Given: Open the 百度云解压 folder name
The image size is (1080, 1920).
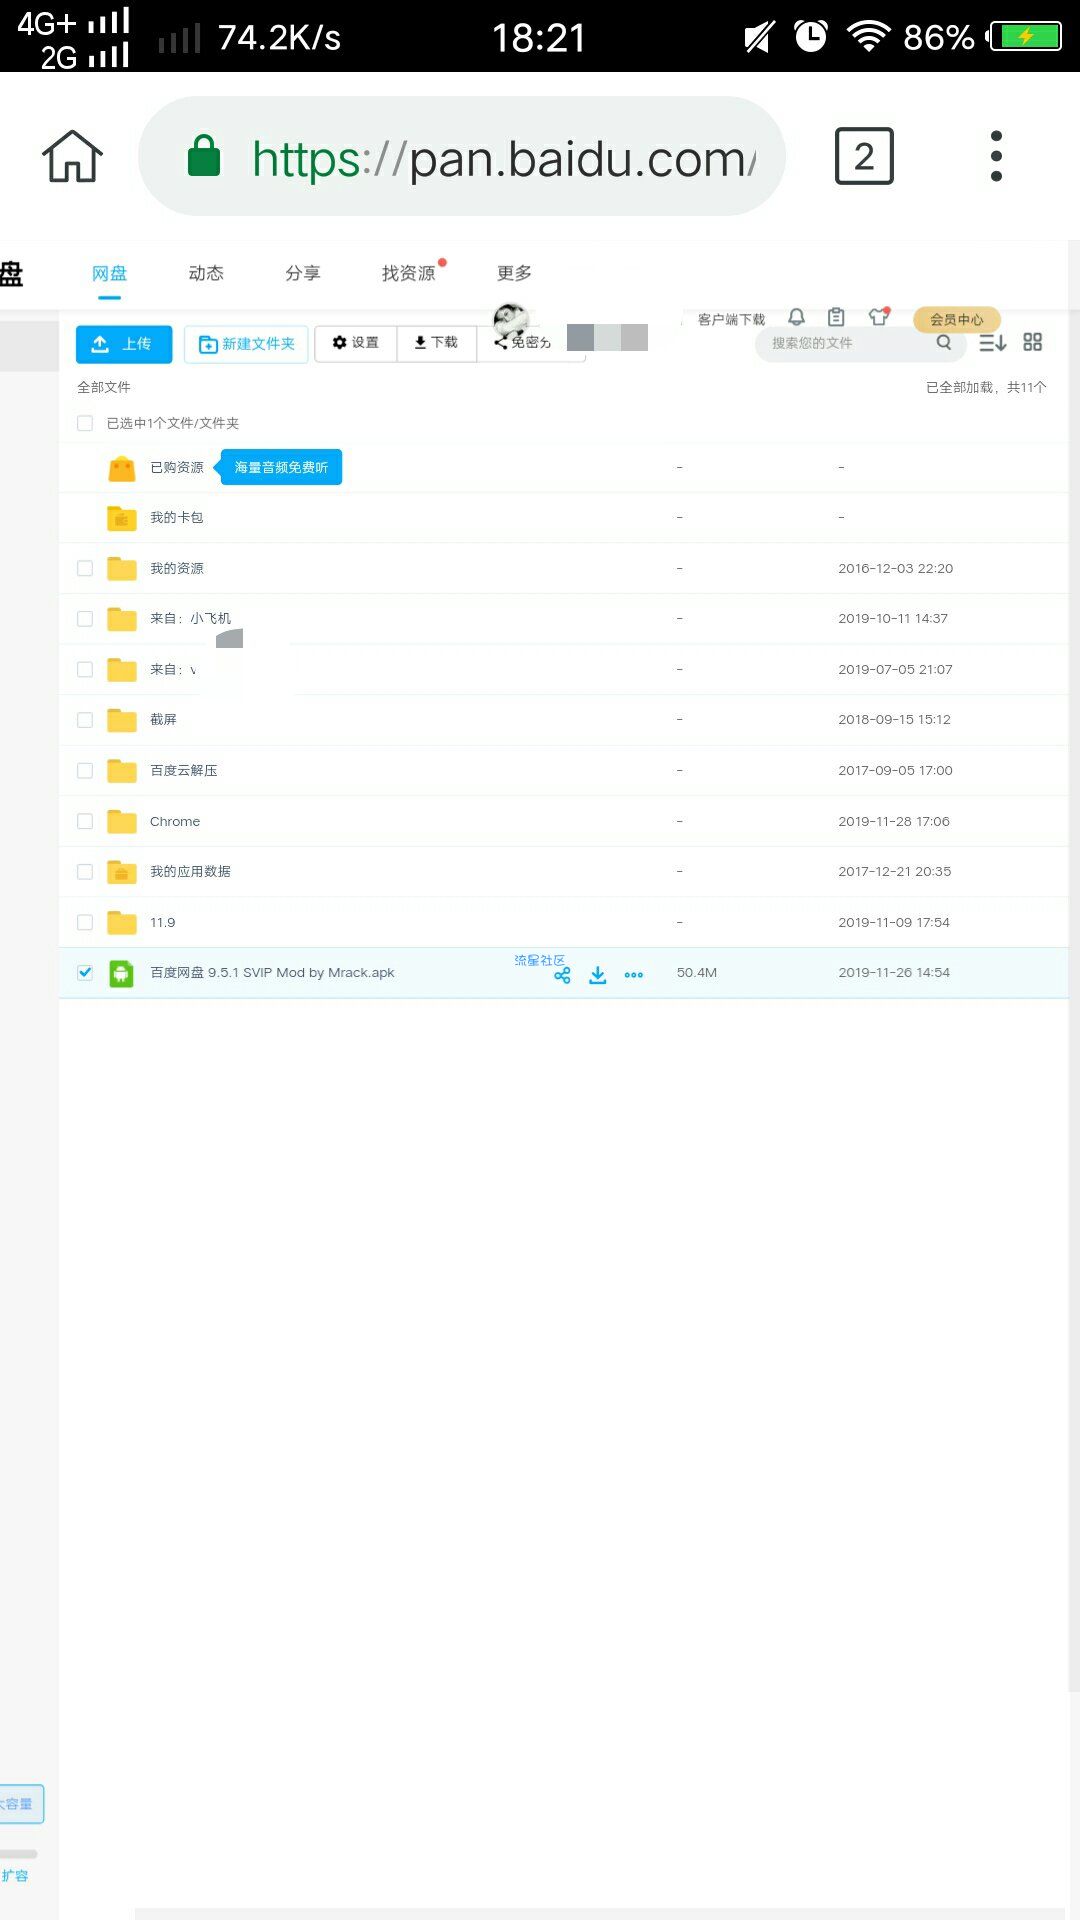Looking at the screenshot, I should [x=184, y=770].
